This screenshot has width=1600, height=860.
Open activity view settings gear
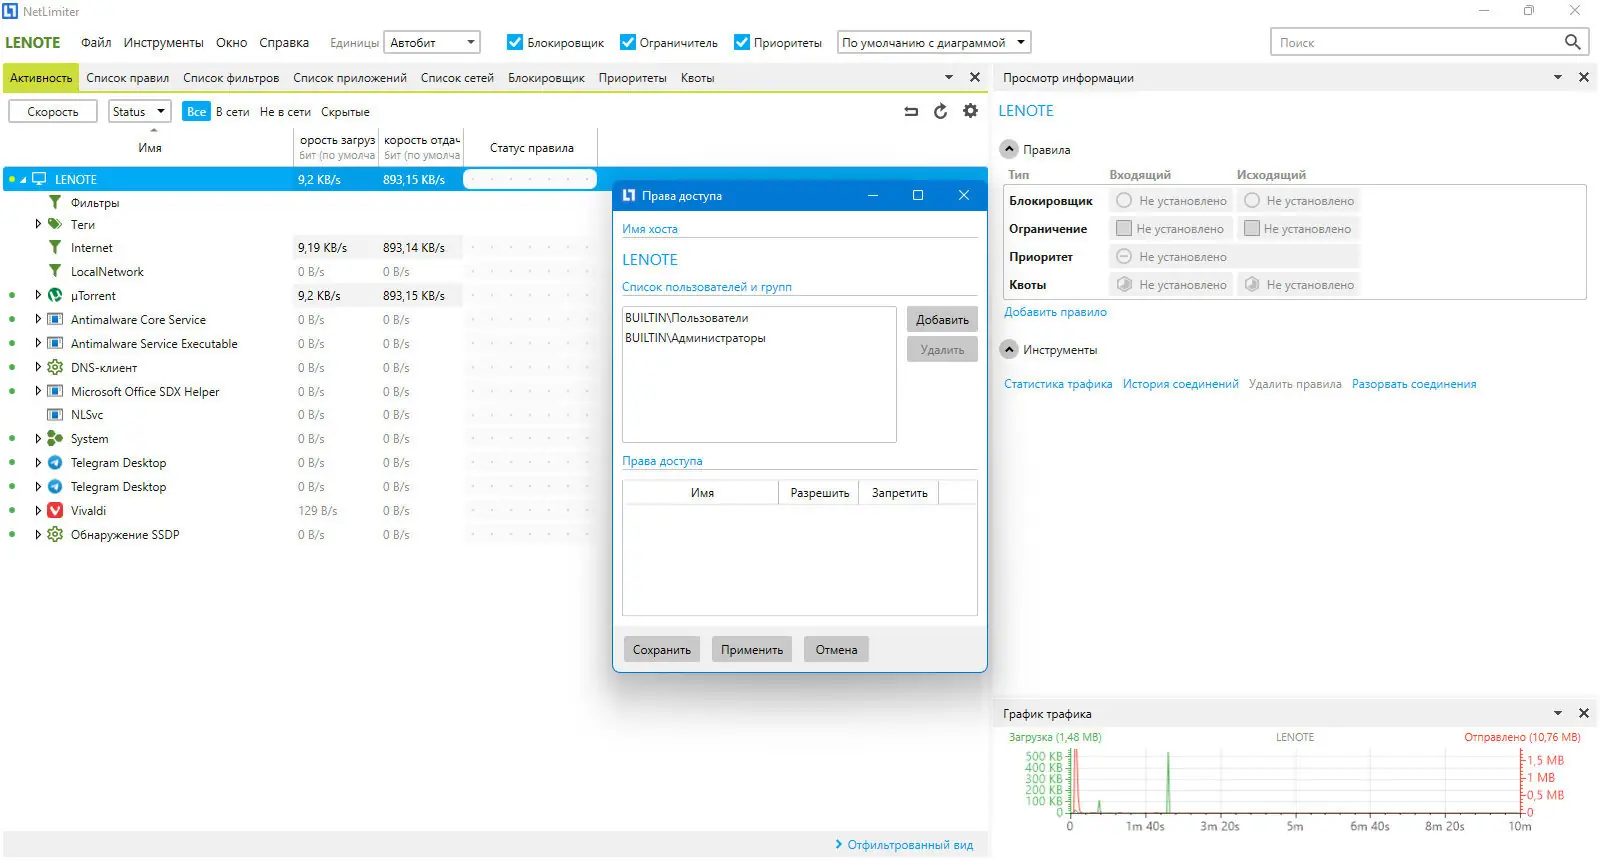[x=970, y=111]
